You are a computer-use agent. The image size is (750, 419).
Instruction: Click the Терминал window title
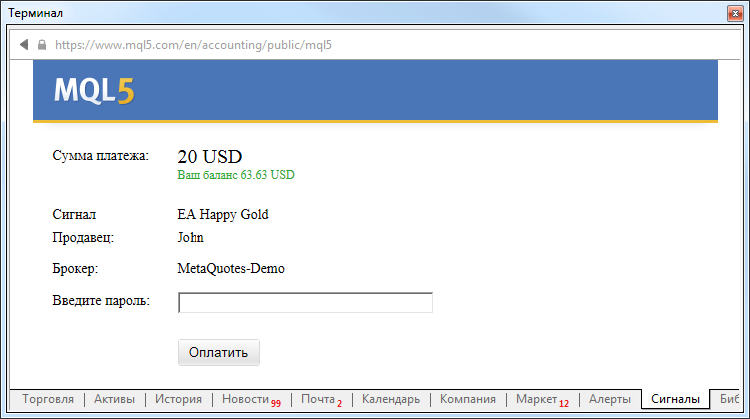[35, 13]
